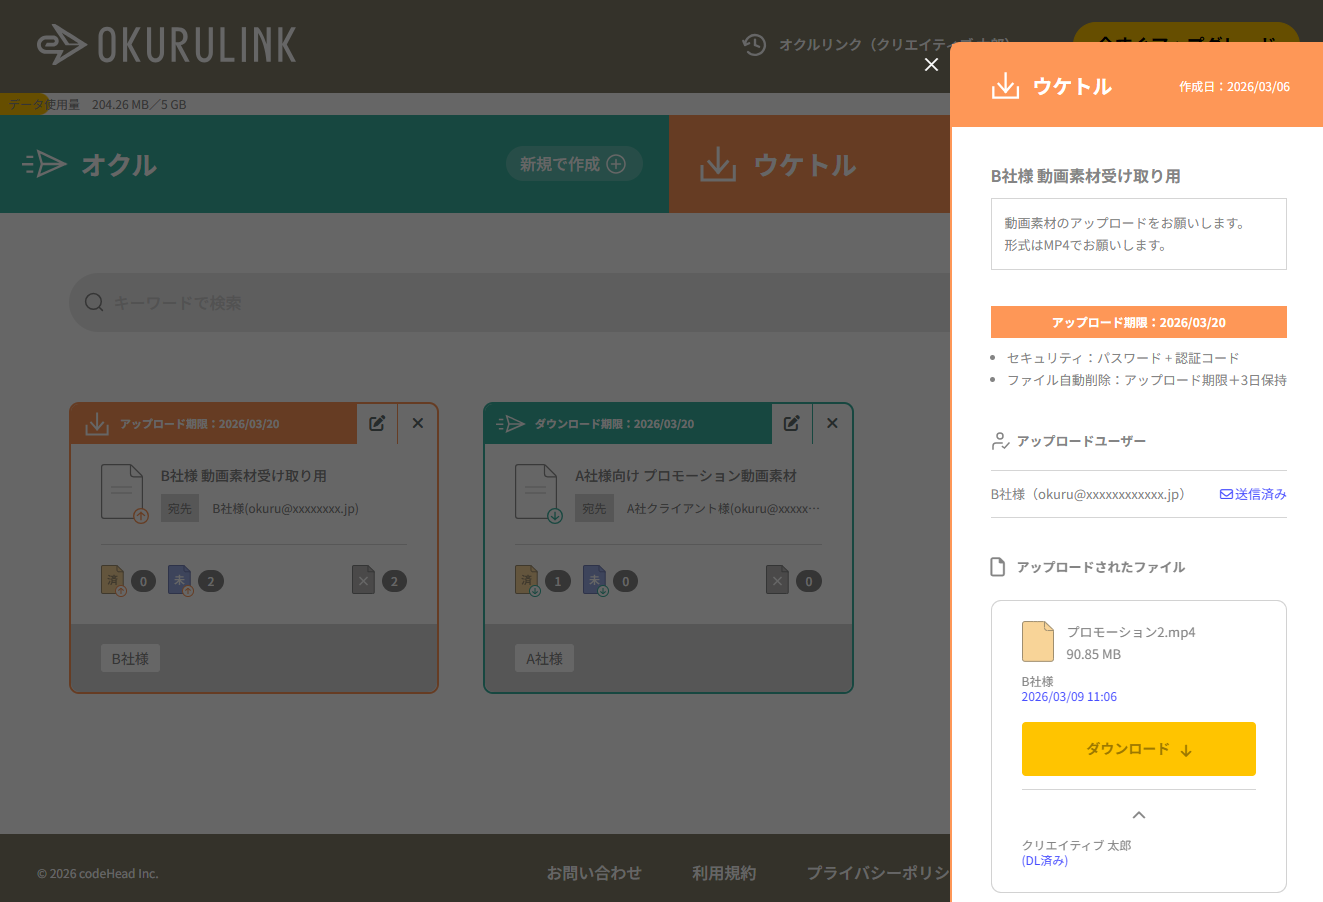Image resolution: width=1323 pixels, height=902 pixels.
Task: Delete the B社様 upload card
Action: 418,423
